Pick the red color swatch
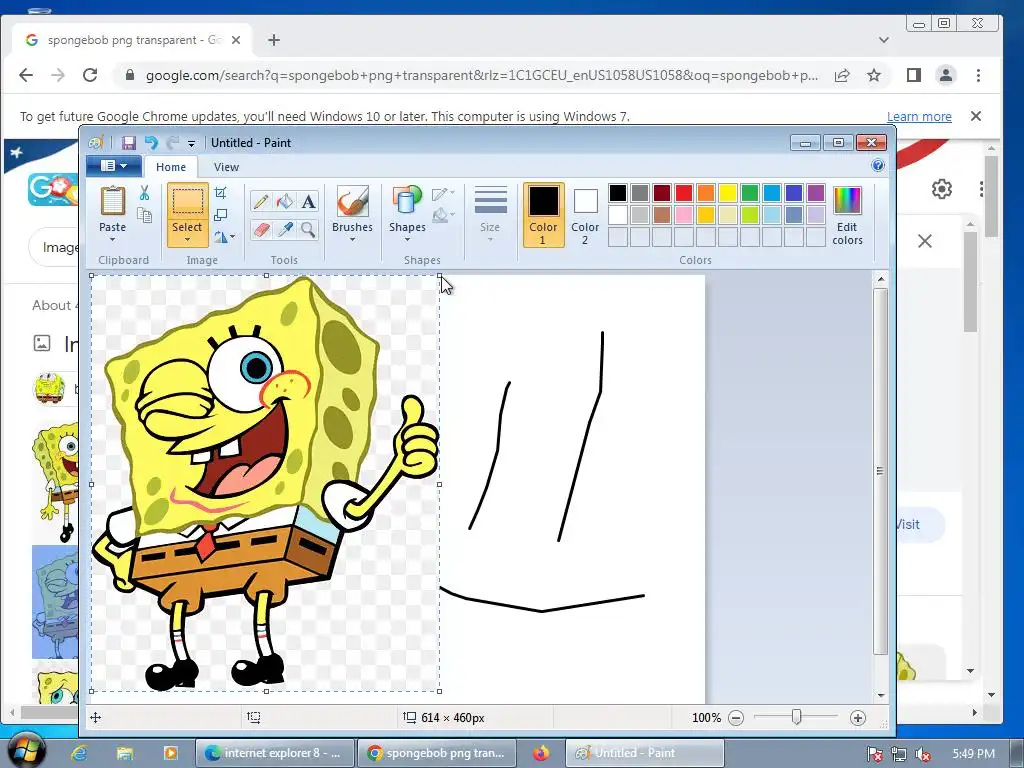Image resolution: width=1024 pixels, height=768 pixels. click(684, 193)
